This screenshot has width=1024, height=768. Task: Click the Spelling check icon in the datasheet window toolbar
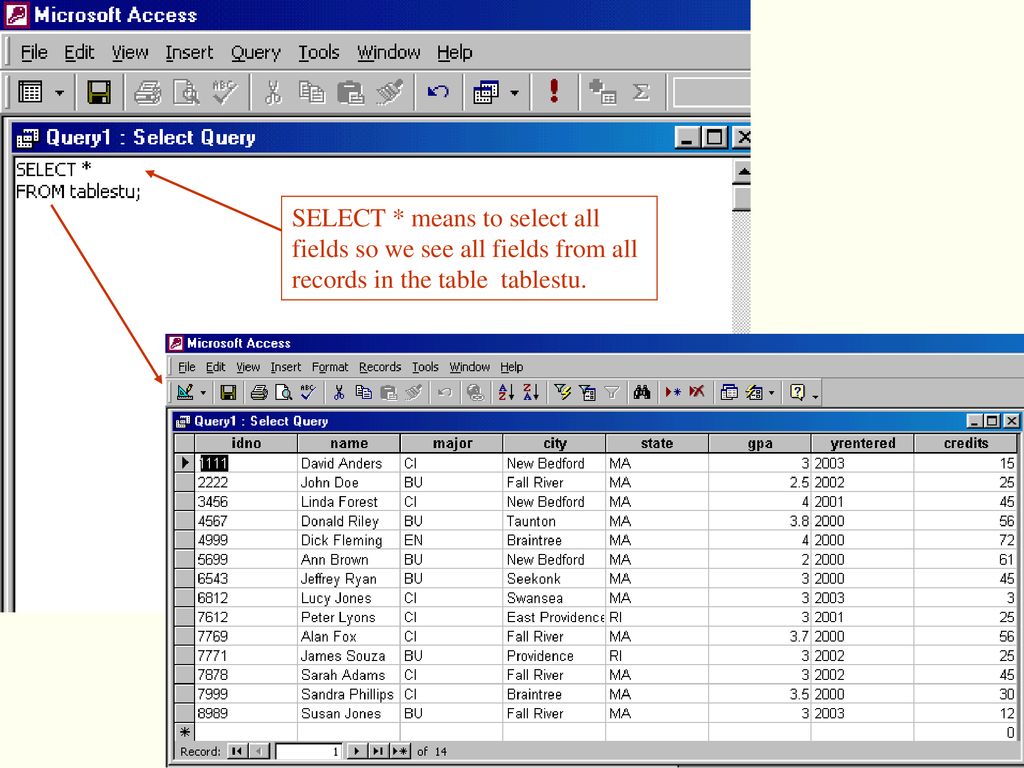[x=308, y=392]
